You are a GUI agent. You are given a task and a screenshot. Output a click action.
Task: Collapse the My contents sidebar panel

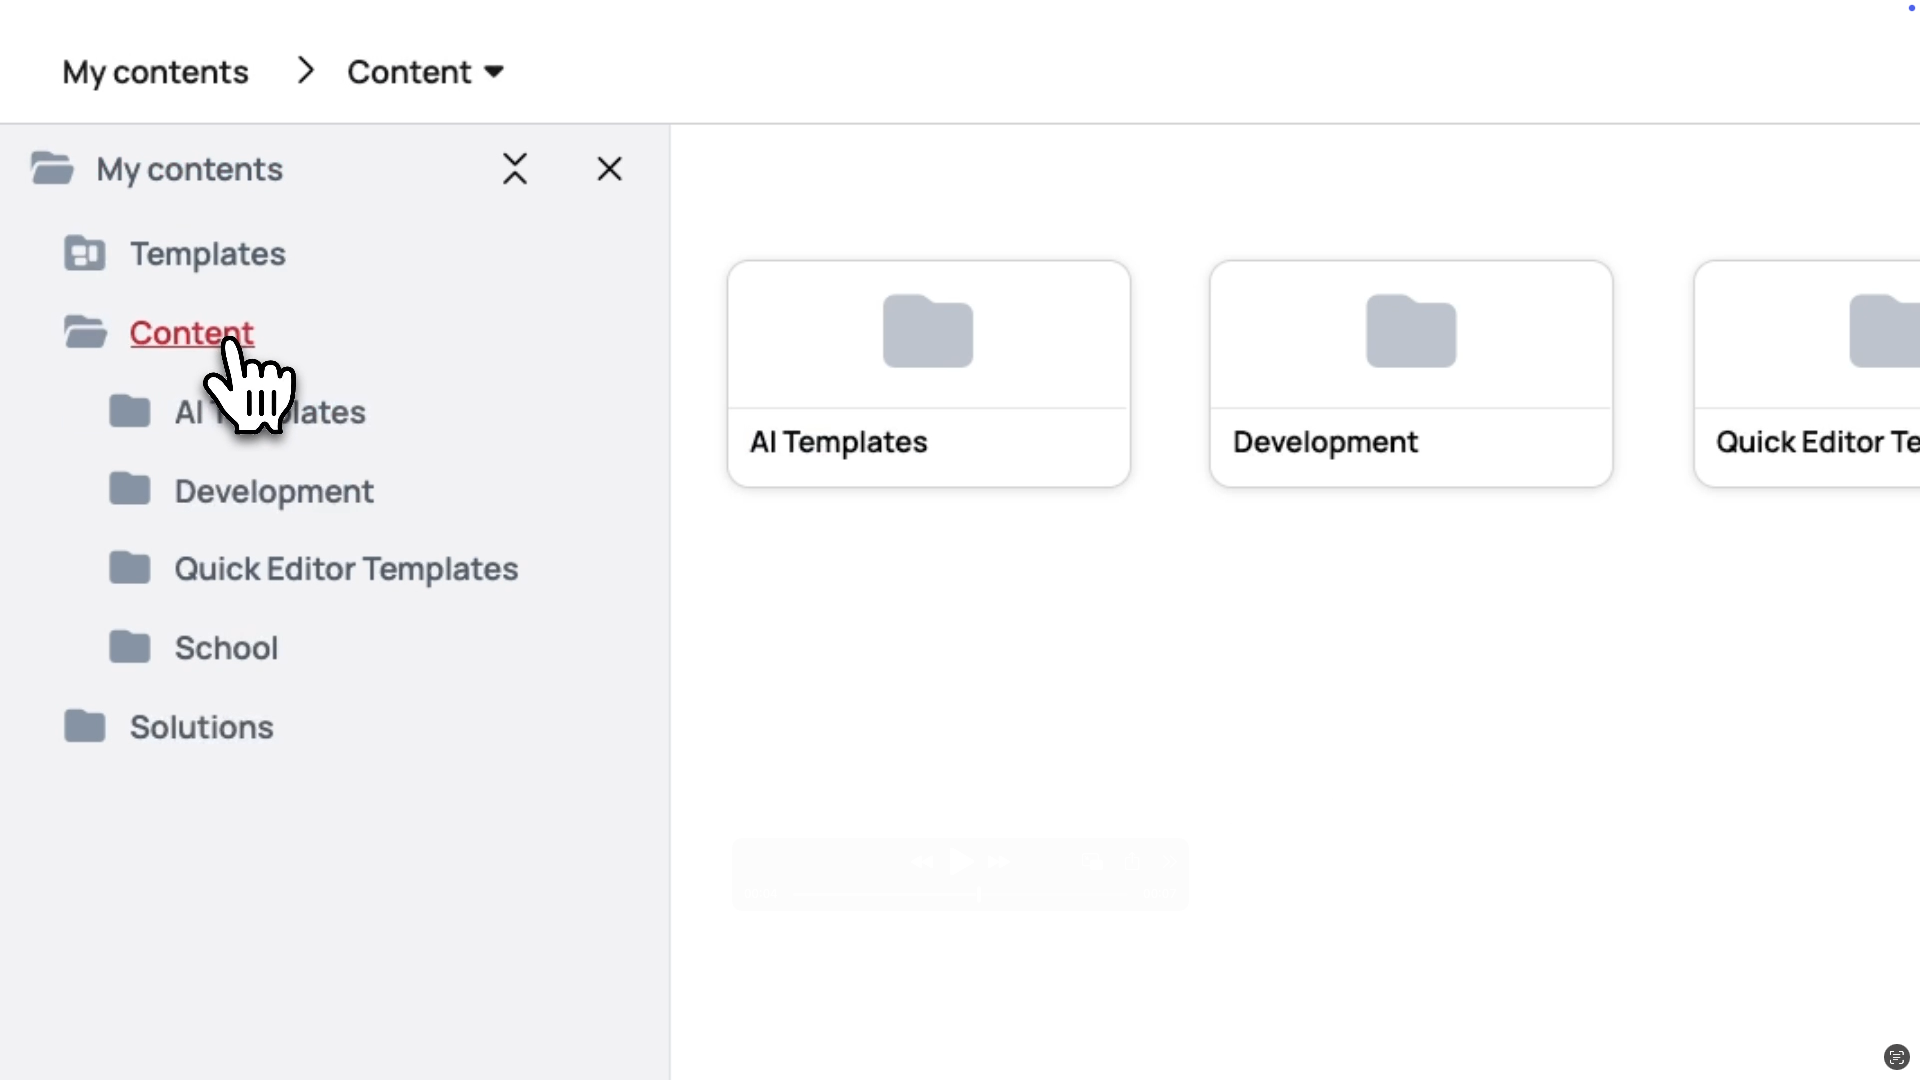tap(514, 168)
